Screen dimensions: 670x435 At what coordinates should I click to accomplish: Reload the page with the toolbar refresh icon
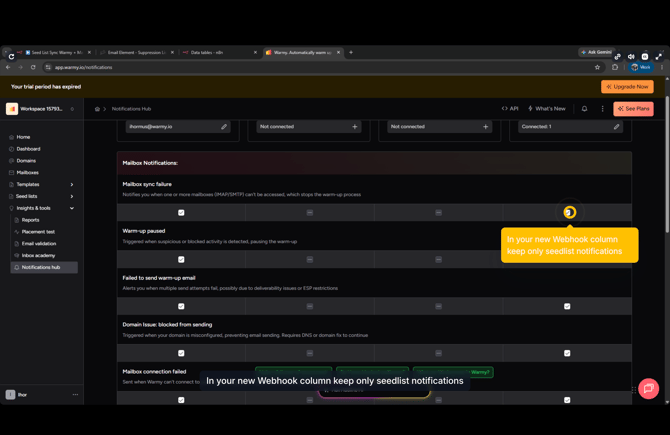[x=33, y=67]
